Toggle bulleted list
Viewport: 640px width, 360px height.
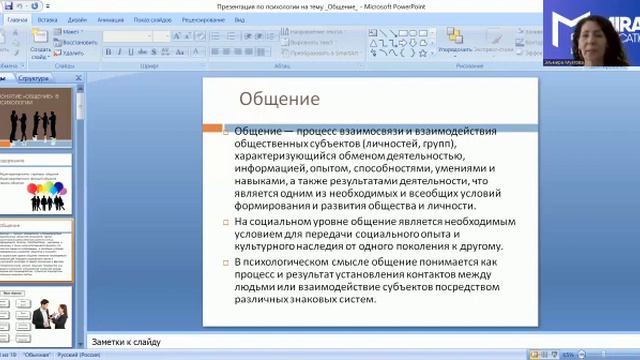click(x=216, y=36)
